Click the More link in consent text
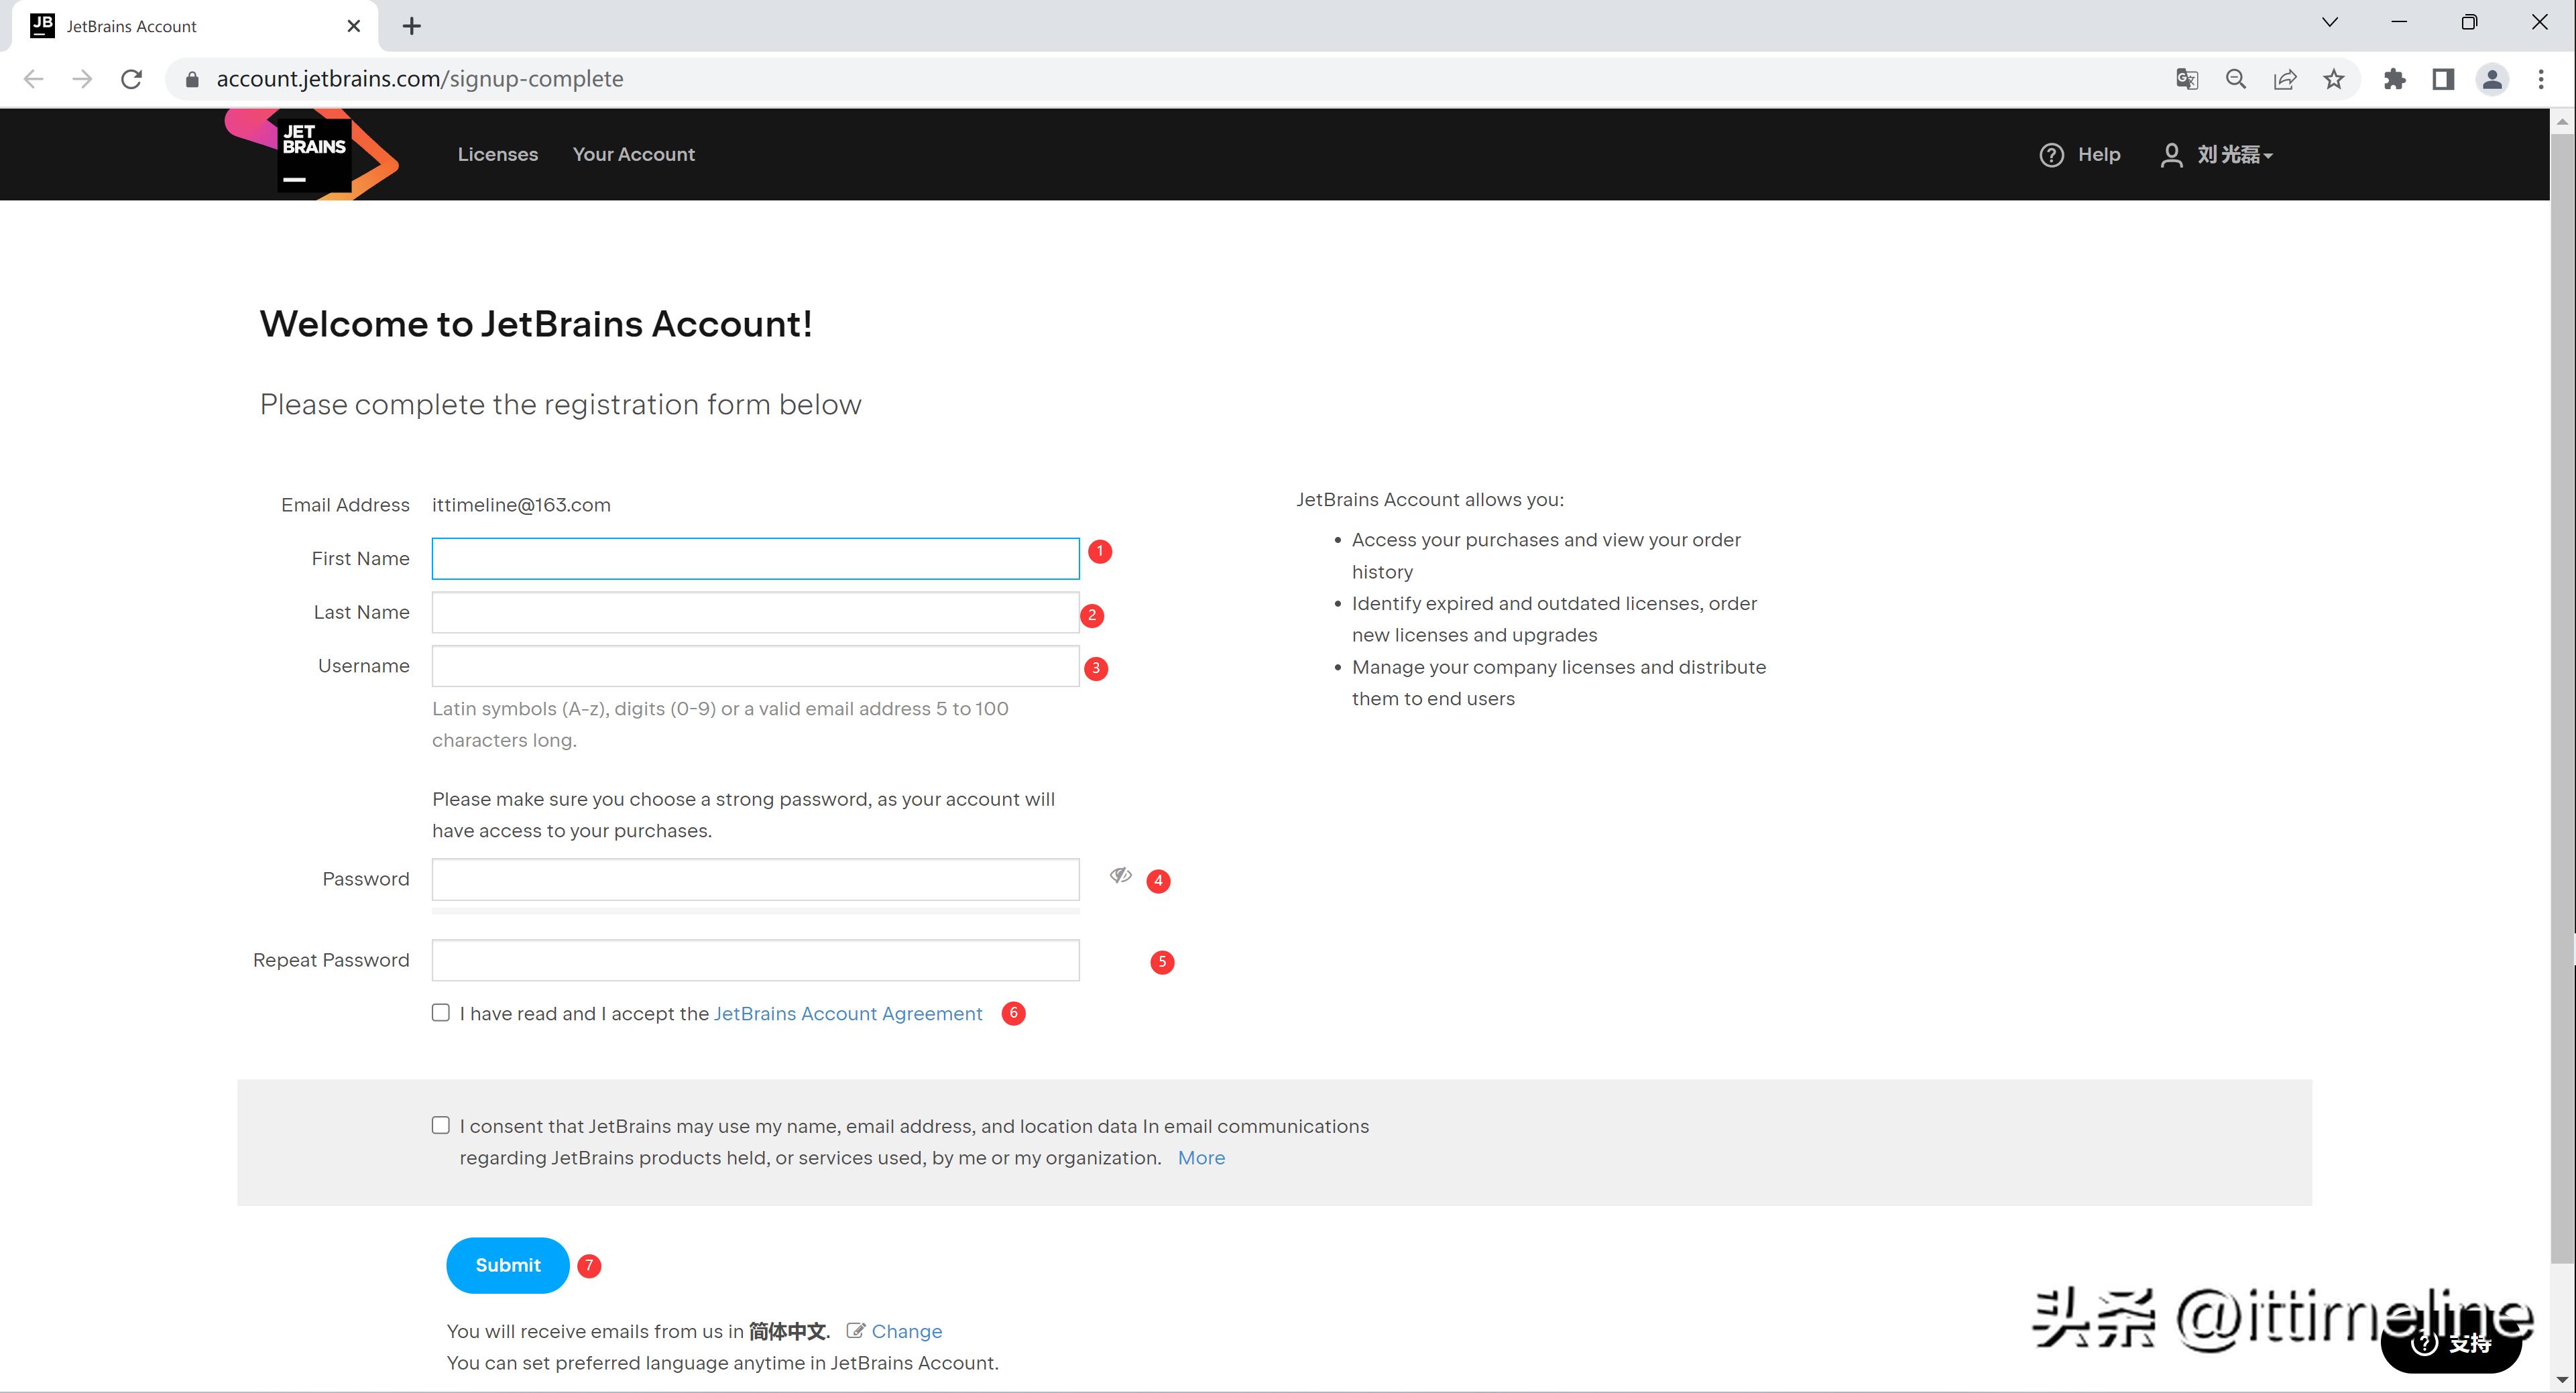 [1201, 1157]
